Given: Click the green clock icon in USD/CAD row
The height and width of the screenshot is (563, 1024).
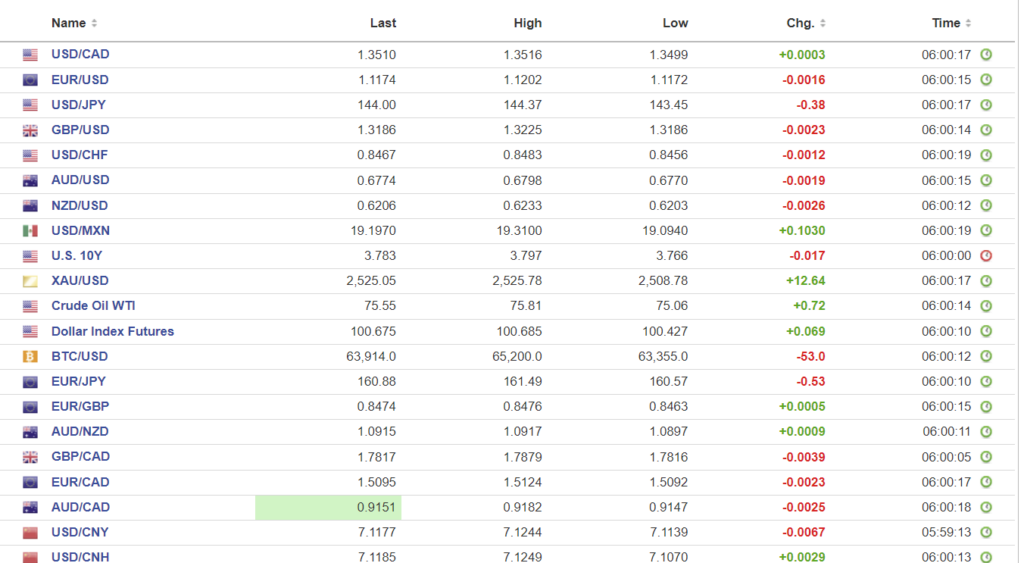Looking at the screenshot, I should tap(986, 55).
